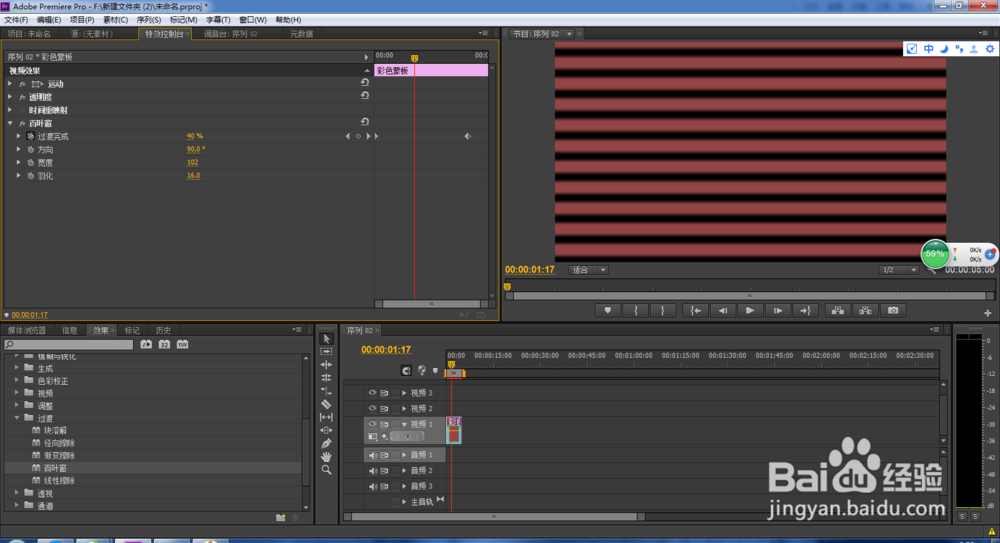Image resolution: width=1000 pixels, height=543 pixels.
Task: Select the Rolling Edit tool
Action: coord(327,378)
